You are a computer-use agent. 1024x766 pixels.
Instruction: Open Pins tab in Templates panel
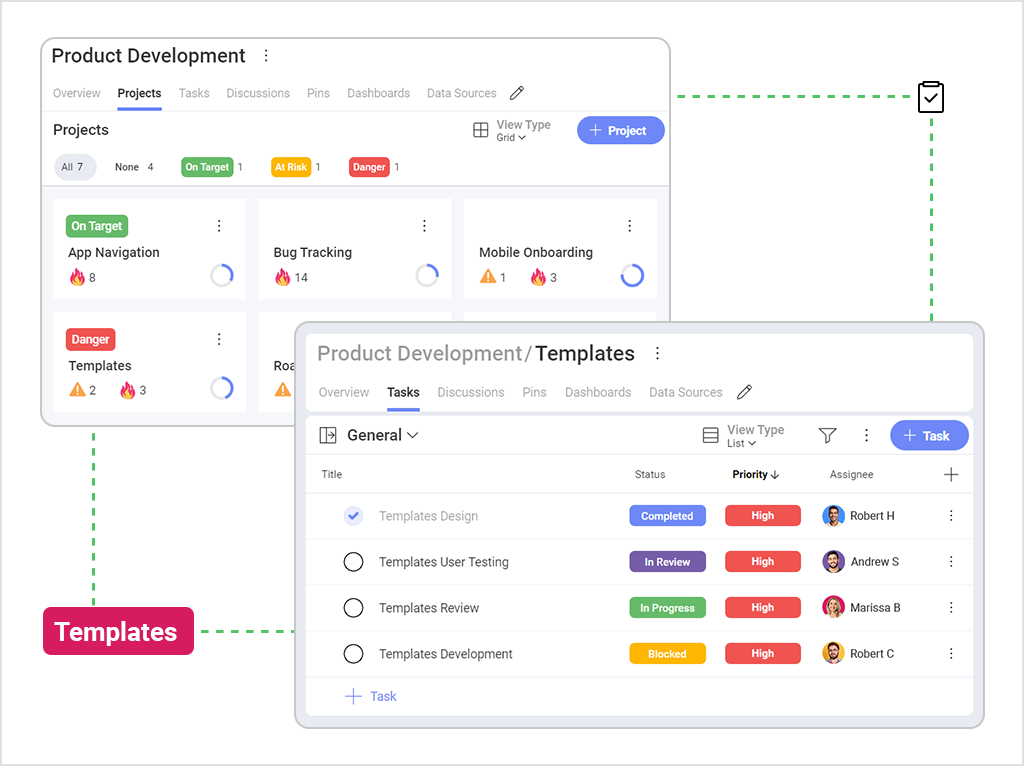(x=534, y=392)
